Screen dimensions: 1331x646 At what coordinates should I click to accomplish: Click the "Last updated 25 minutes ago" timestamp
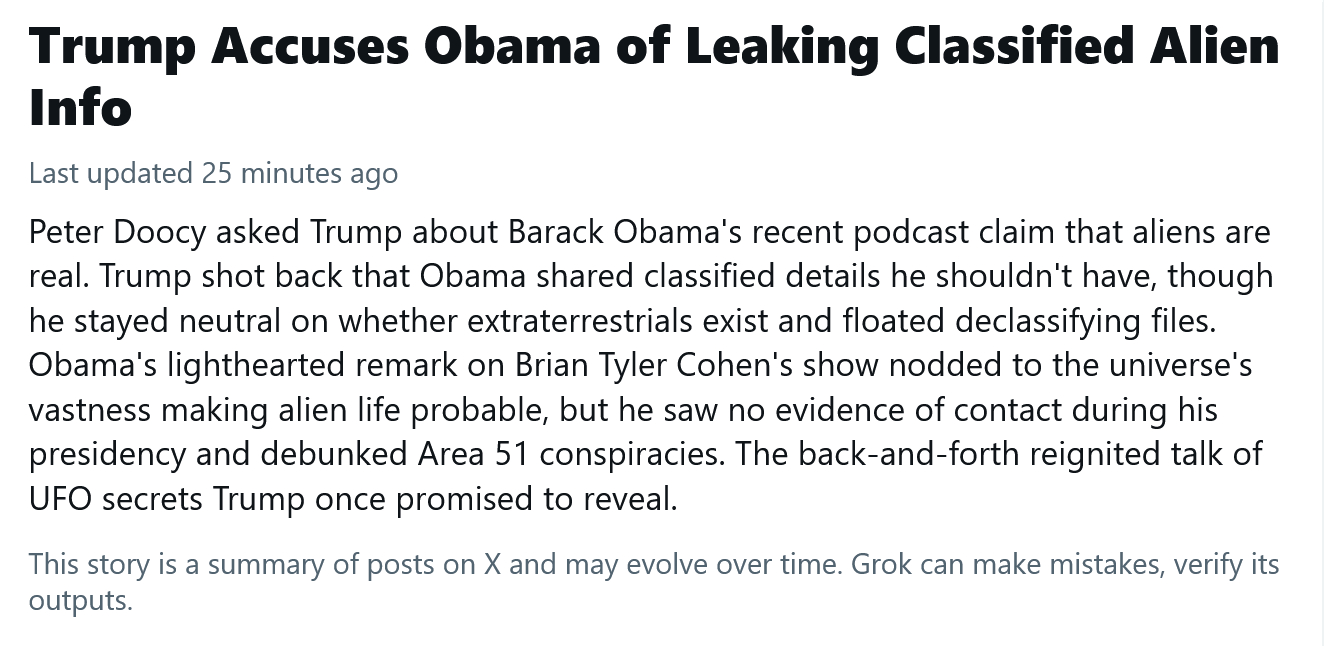click(213, 173)
